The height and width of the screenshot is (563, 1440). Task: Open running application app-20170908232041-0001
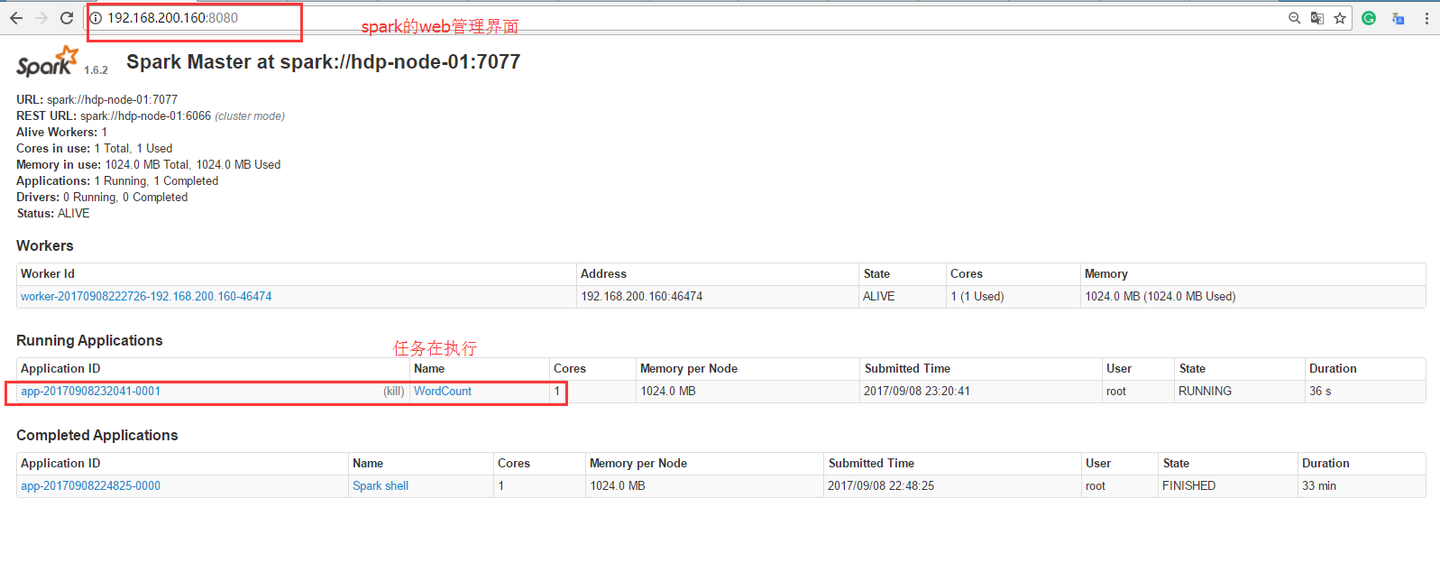pyautogui.click(x=91, y=391)
